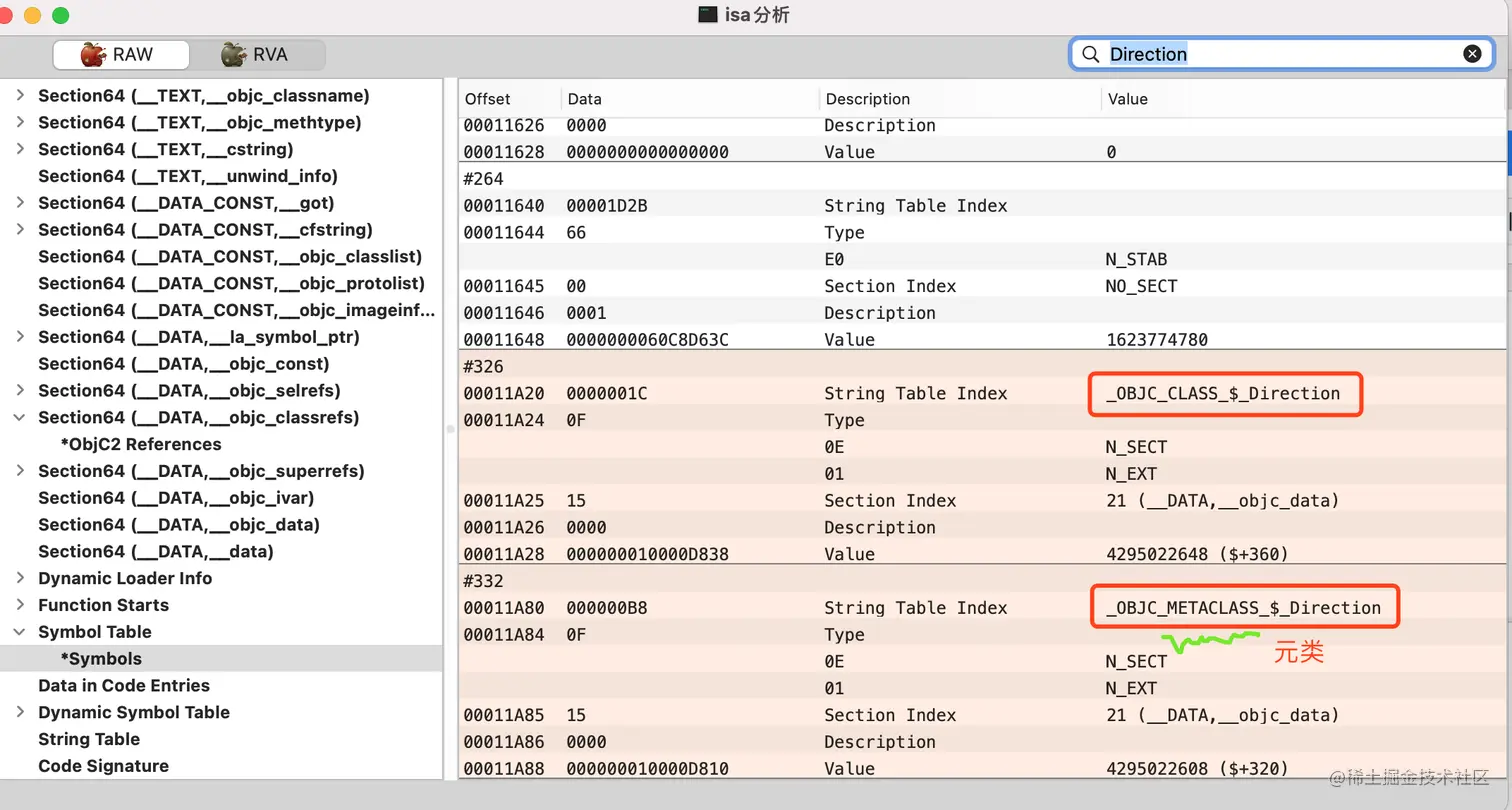
Task: Click data 00001D2B in offset 00011640
Action: [607, 206]
